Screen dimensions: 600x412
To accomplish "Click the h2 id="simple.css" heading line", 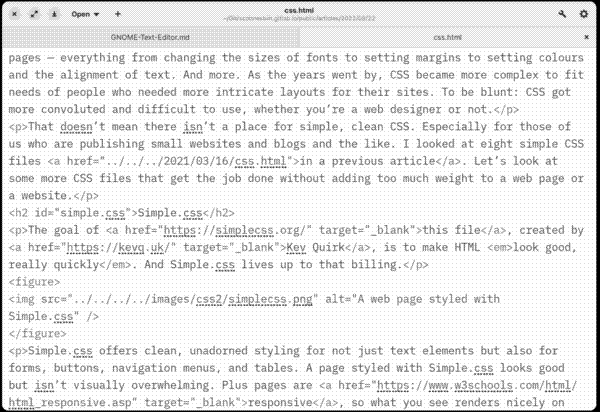I will coord(121,213).
